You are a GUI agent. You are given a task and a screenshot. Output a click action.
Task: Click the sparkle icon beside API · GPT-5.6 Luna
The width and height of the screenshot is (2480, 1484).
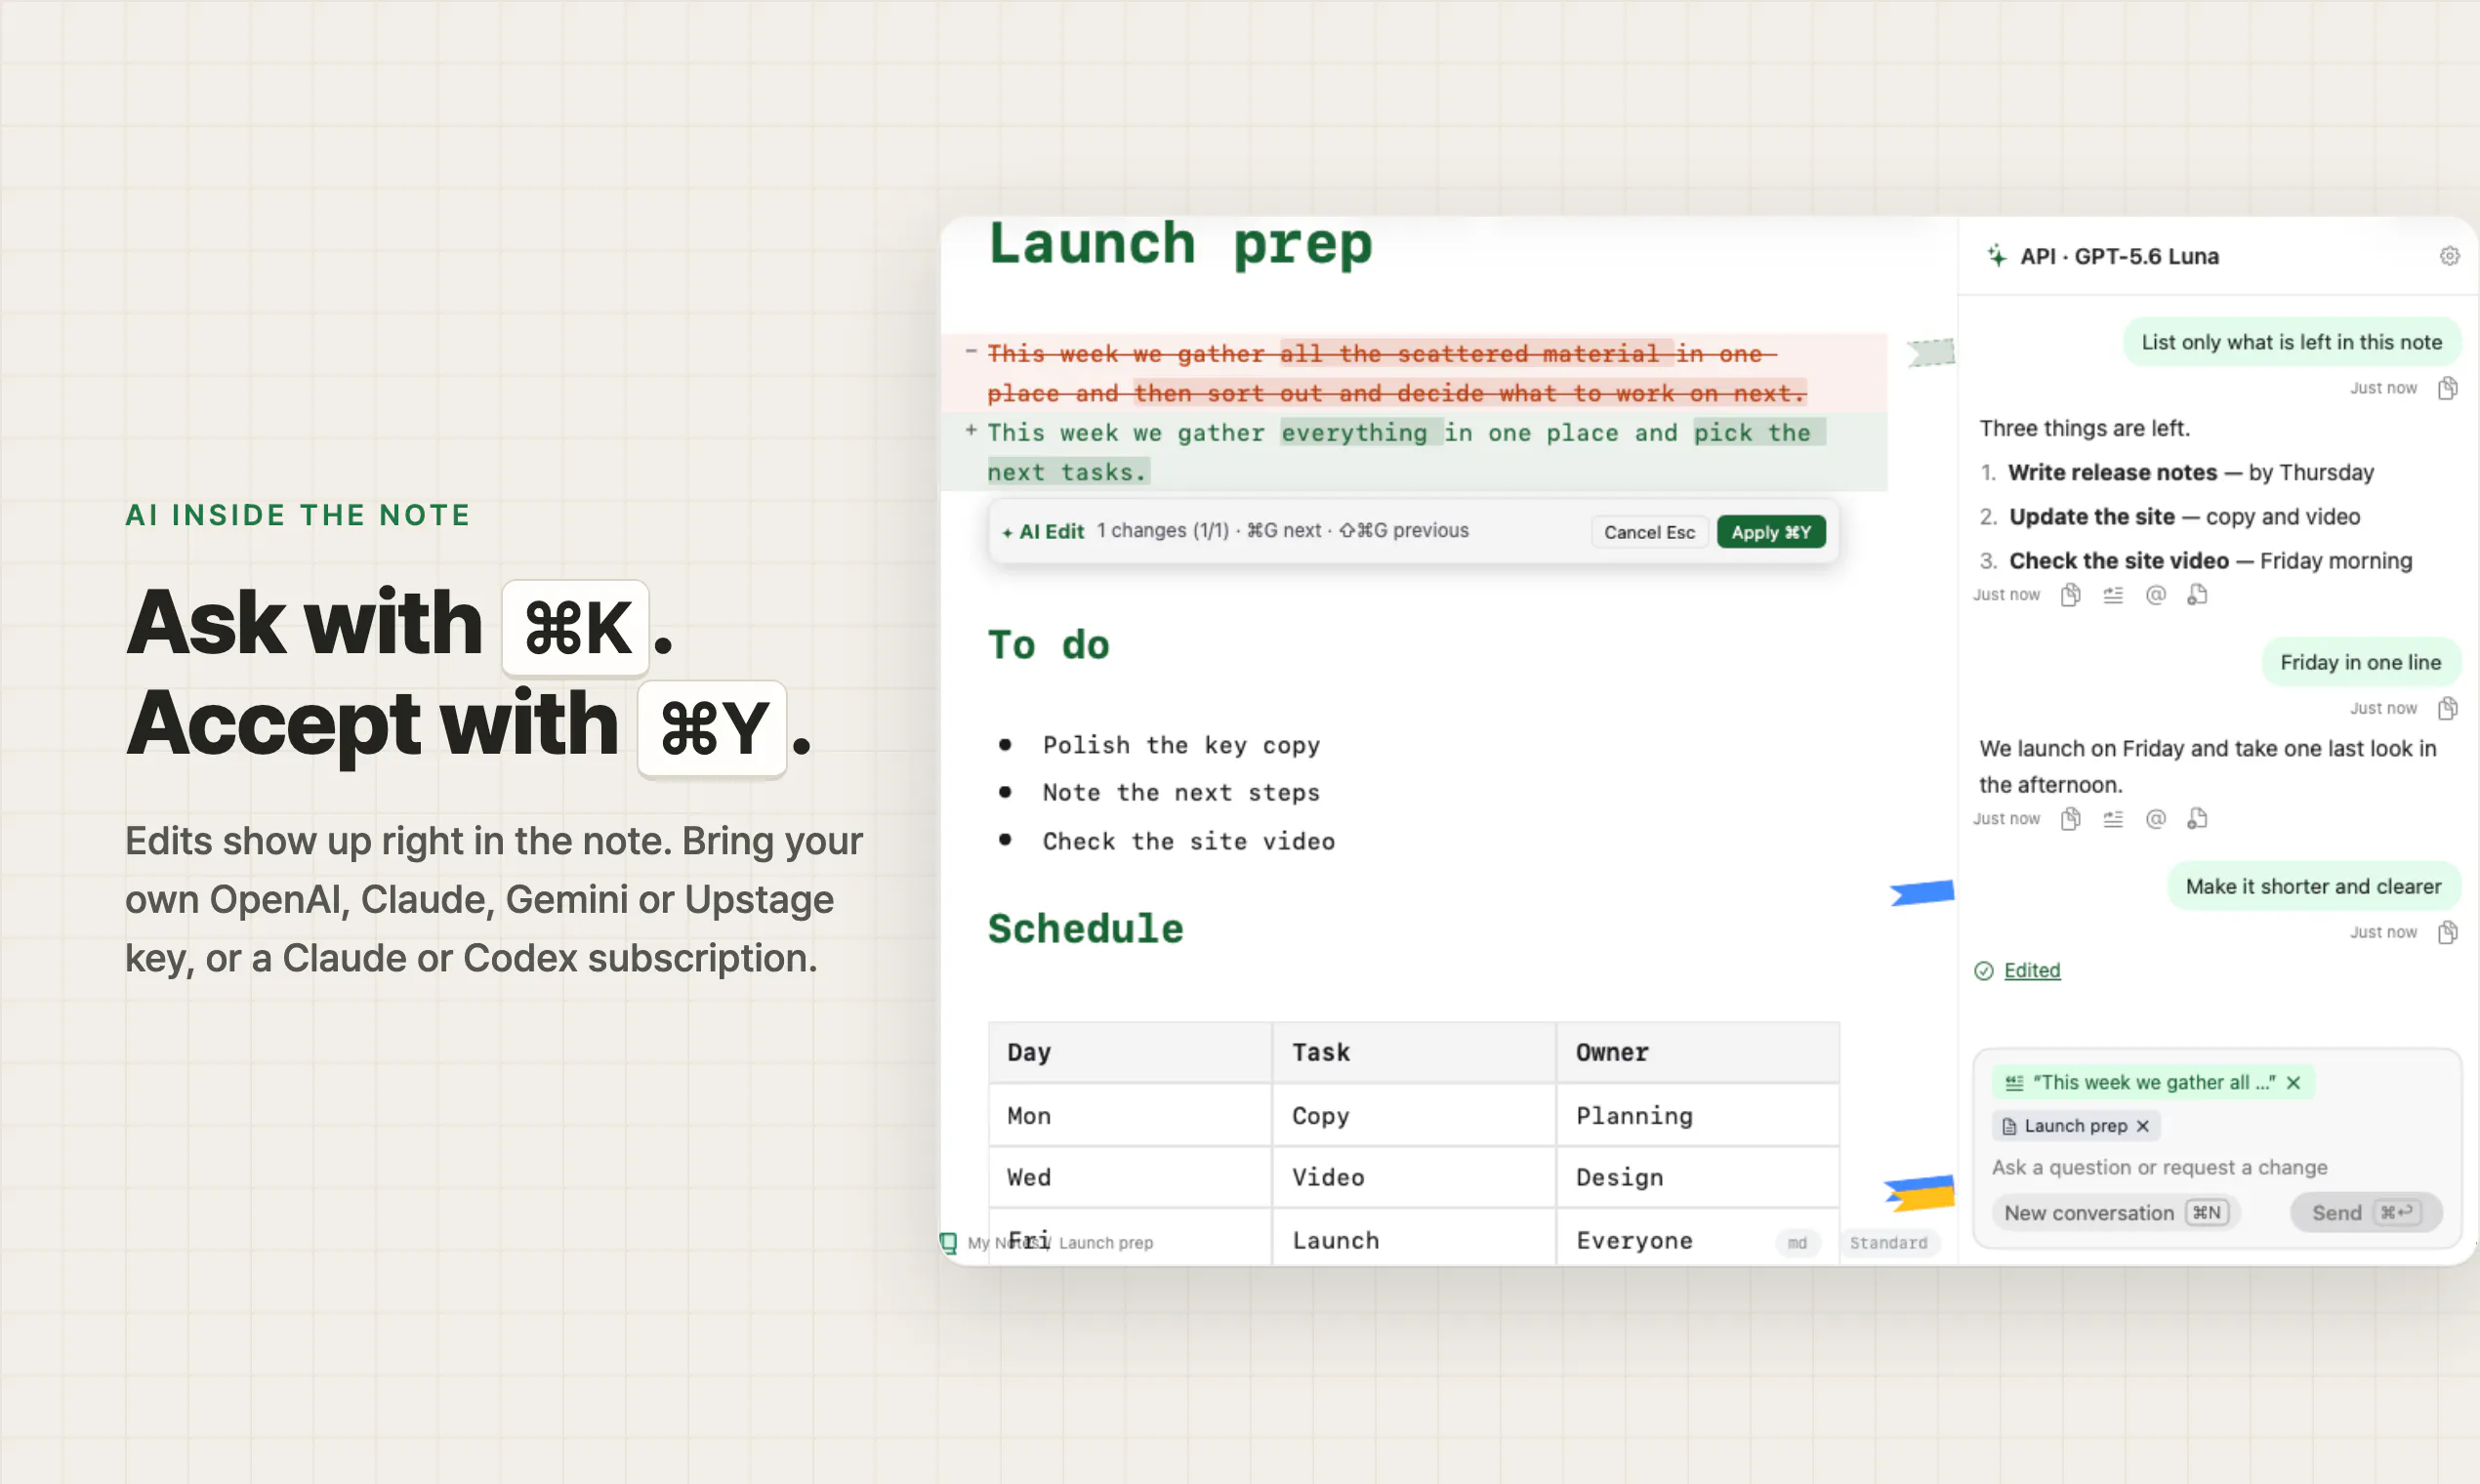[1997, 256]
